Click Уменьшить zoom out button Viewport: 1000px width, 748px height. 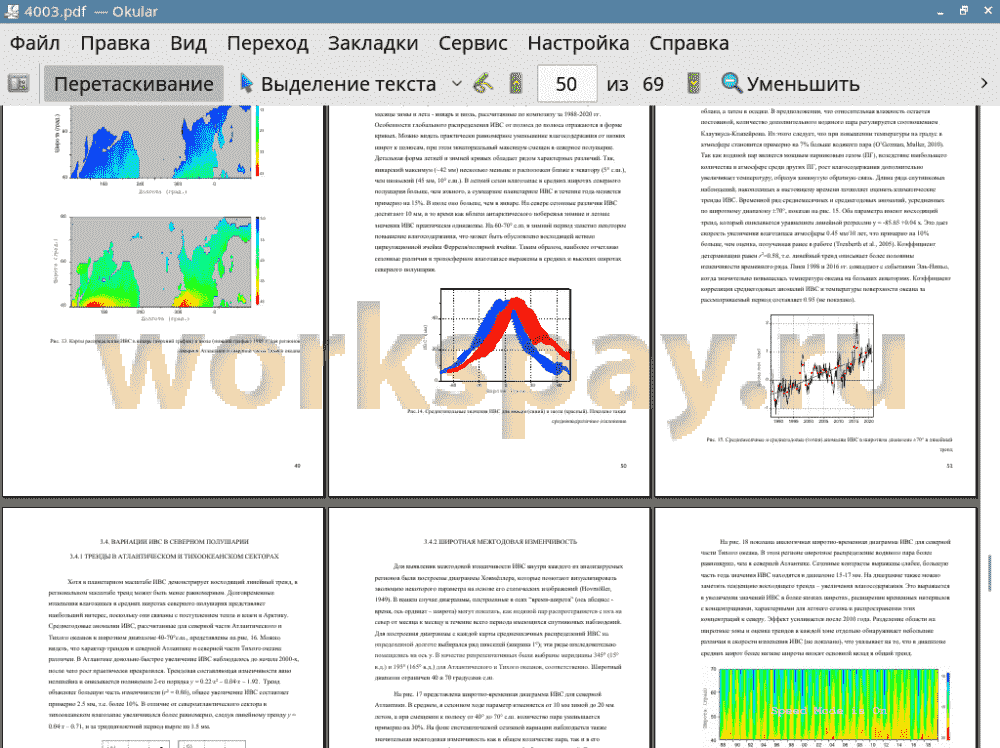tap(790, 84)
